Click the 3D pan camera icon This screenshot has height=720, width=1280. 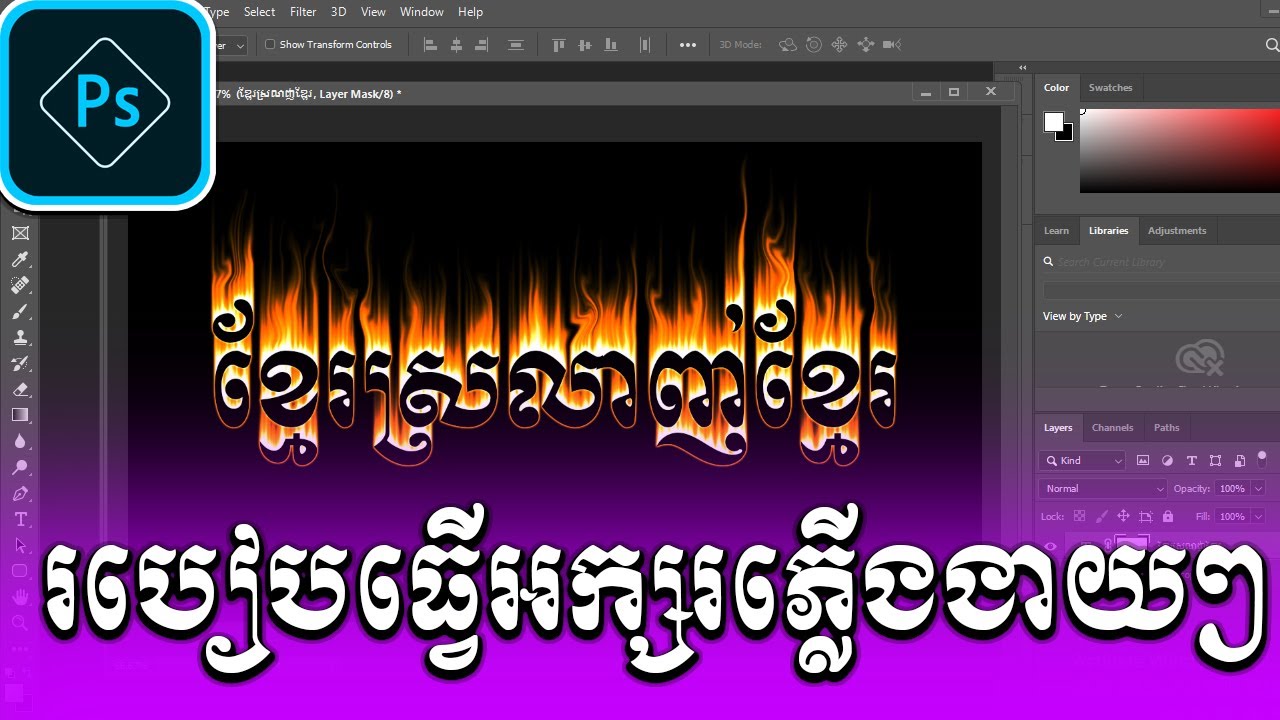(x=840, y=44)
